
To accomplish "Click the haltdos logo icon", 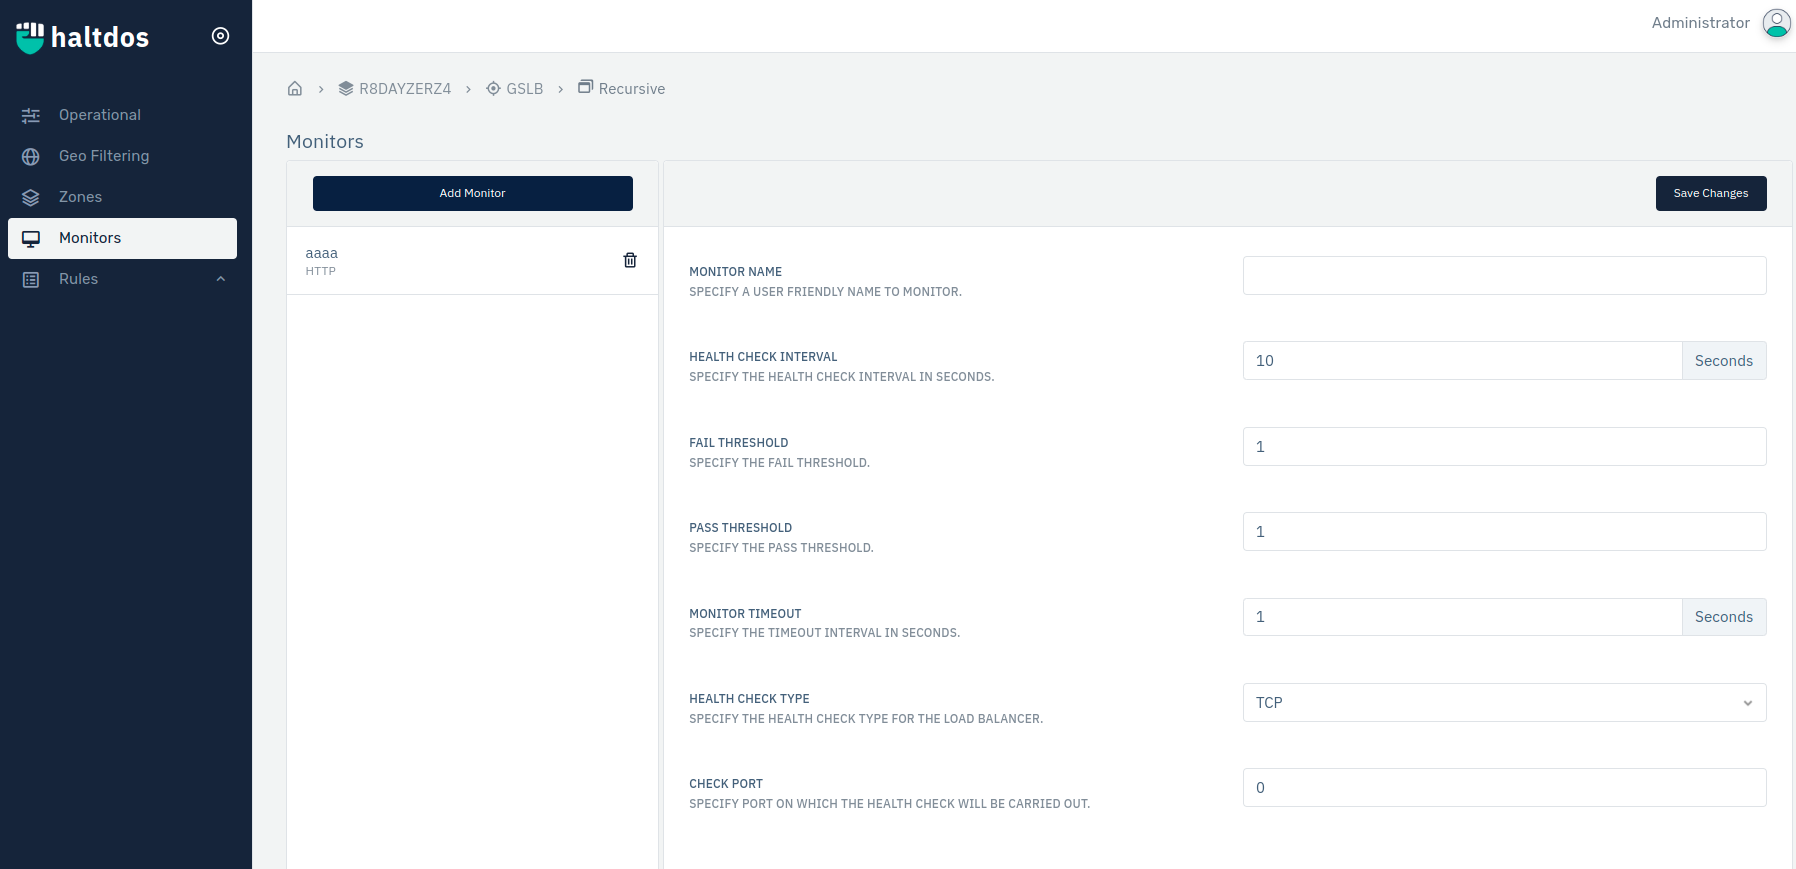I will click(30, 37).
